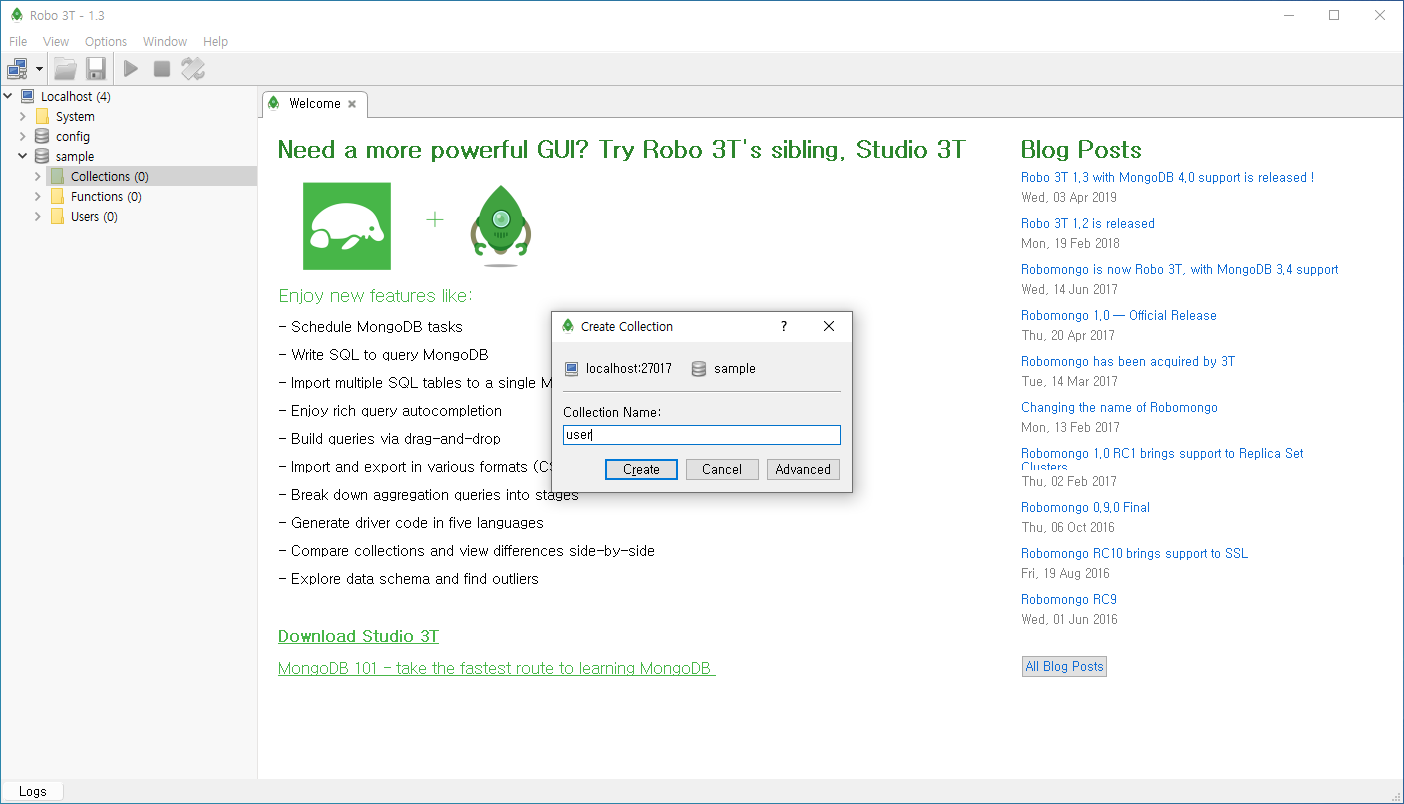This screenshot has width=1404, height=804.
Task: Open Robomongo acquired by 3T post
Action: [1128, 361]
